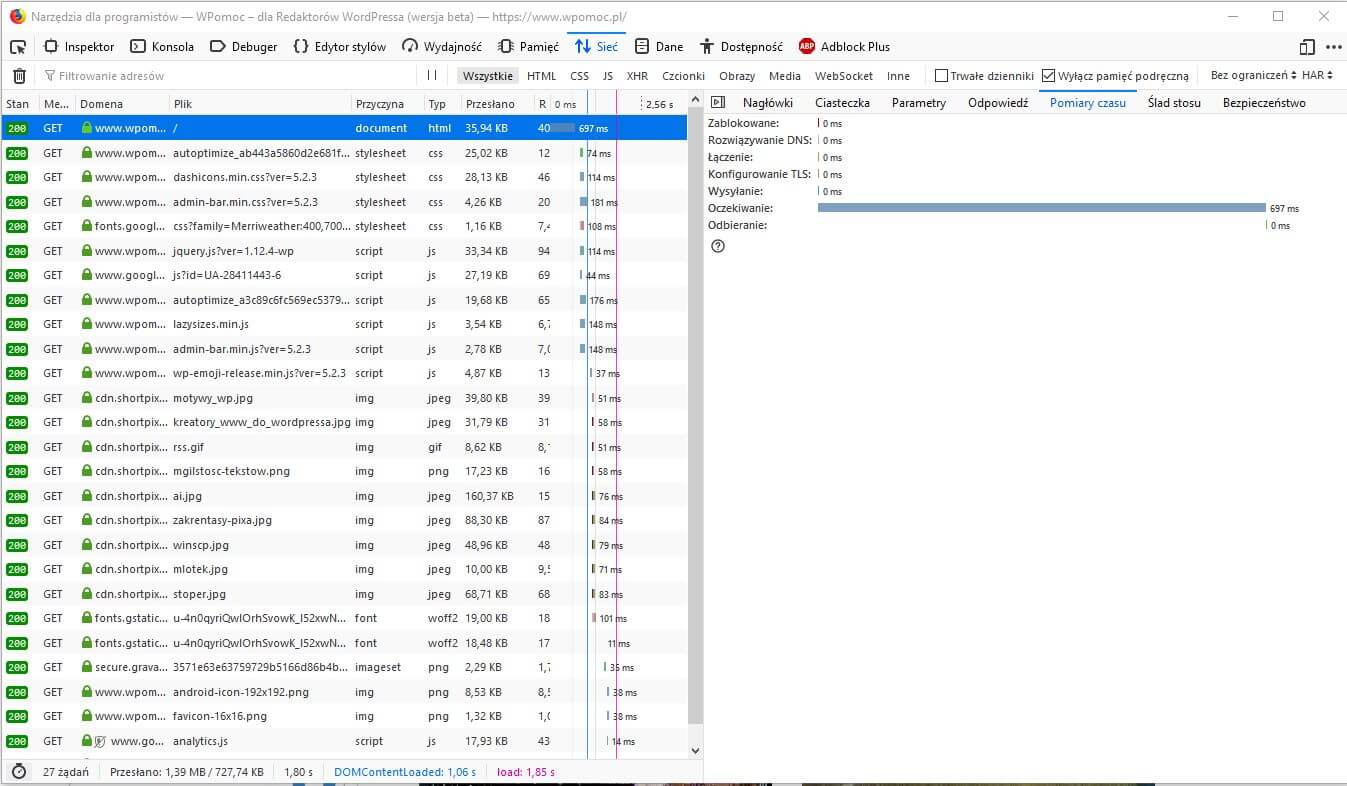Select the Pomiary czasu tab
1347x786 pixels.
pos(1088,103)
